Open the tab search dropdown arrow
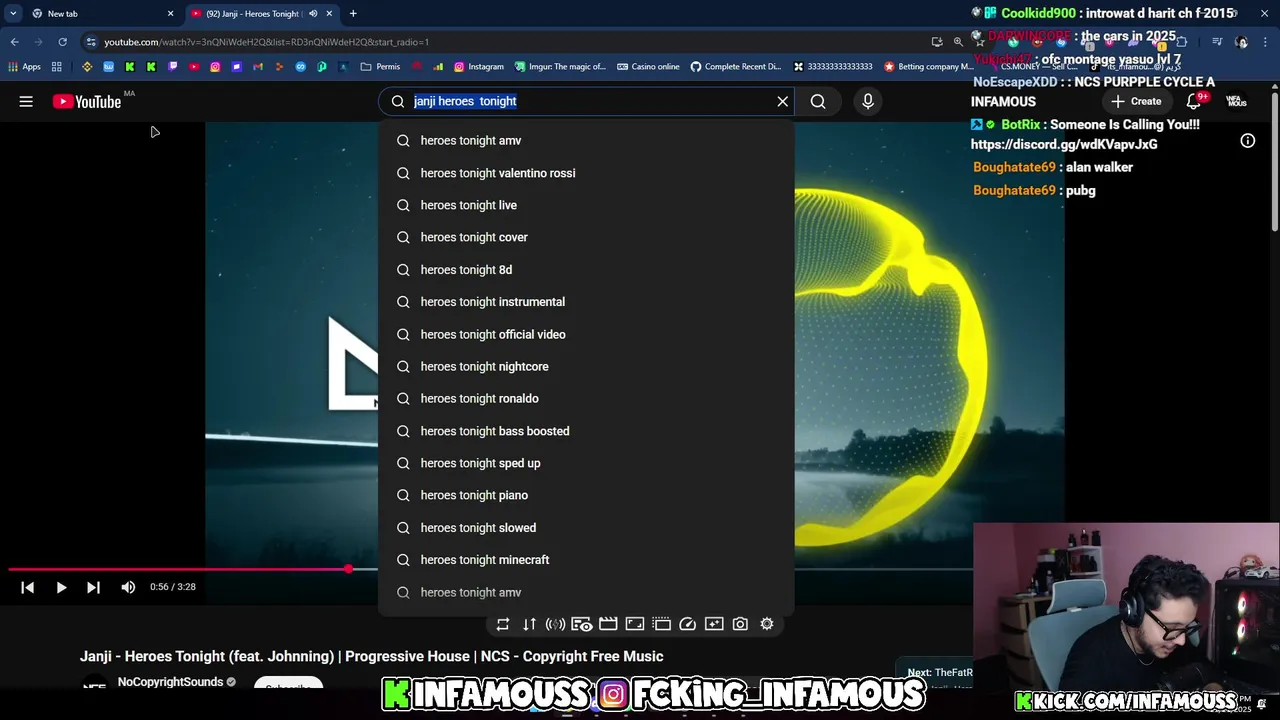Viewport: 1280px width, 720px height. coord(13,13)
